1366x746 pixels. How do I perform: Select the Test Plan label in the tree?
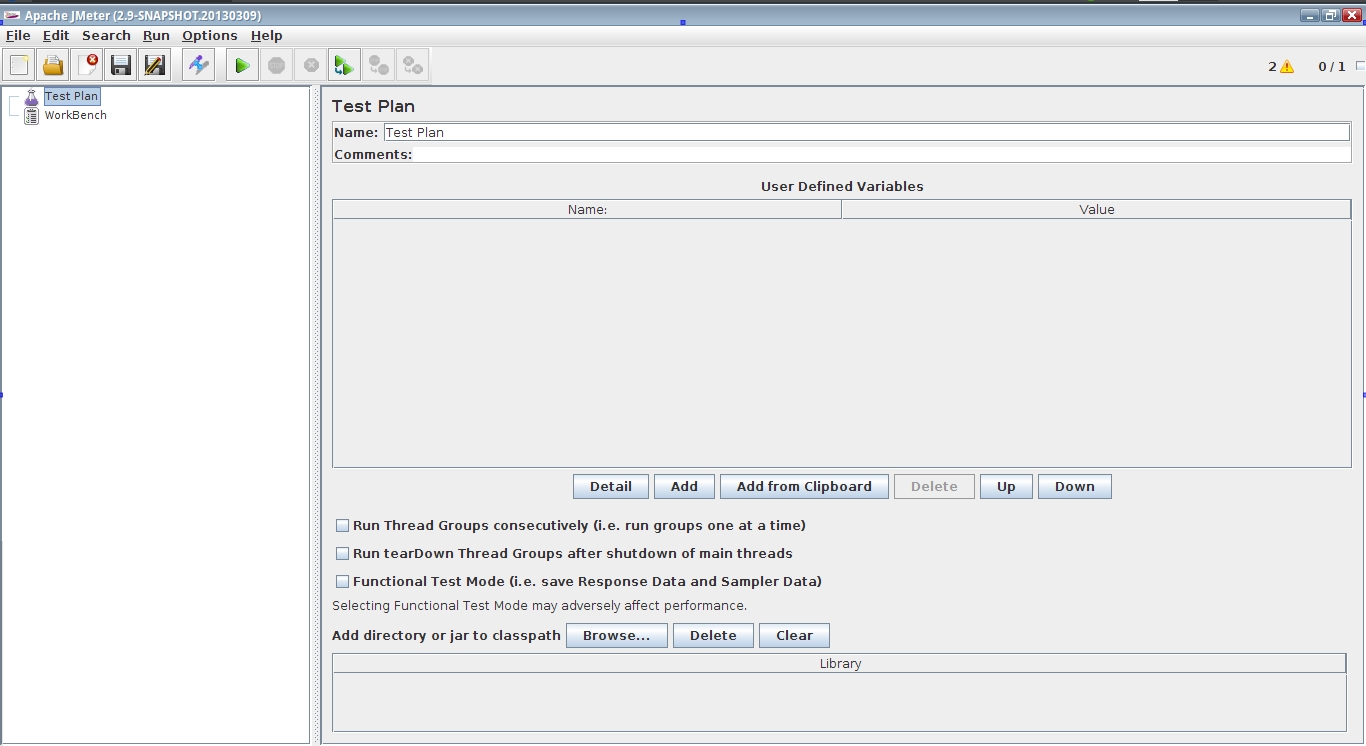coord(72,96)
